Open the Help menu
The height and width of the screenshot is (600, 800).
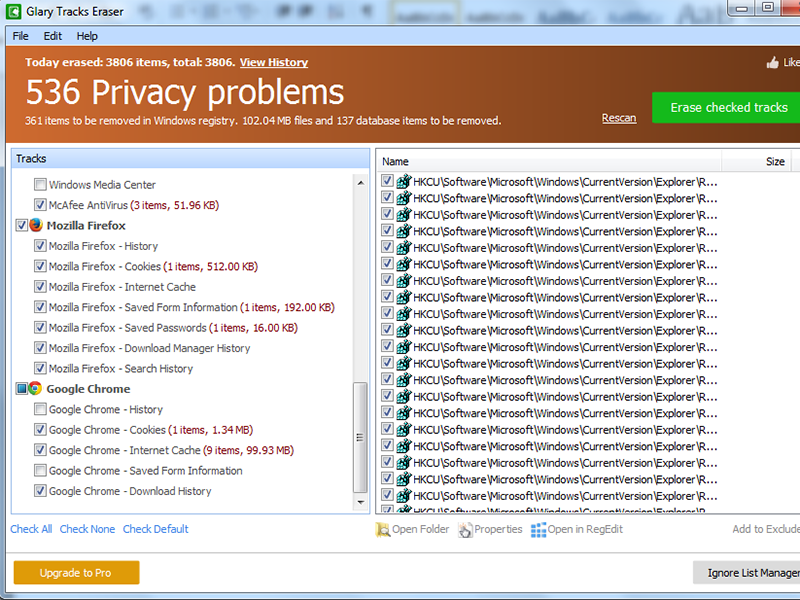(x=87, y=36)
